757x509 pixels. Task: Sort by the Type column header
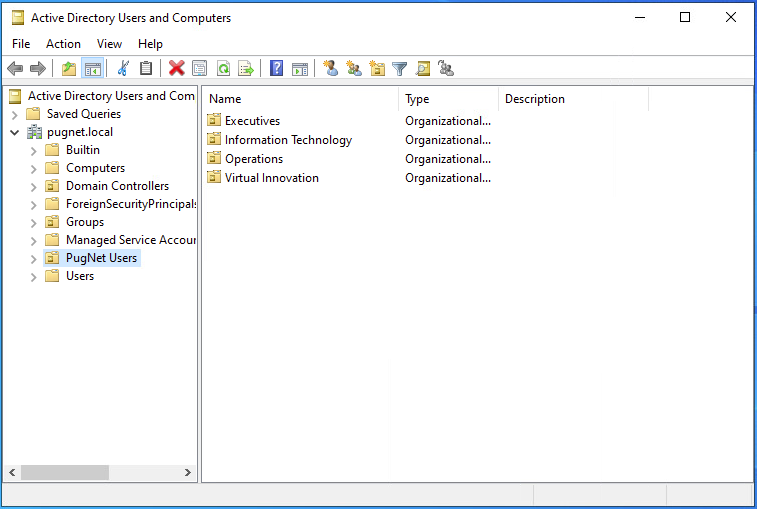(449, 99)
